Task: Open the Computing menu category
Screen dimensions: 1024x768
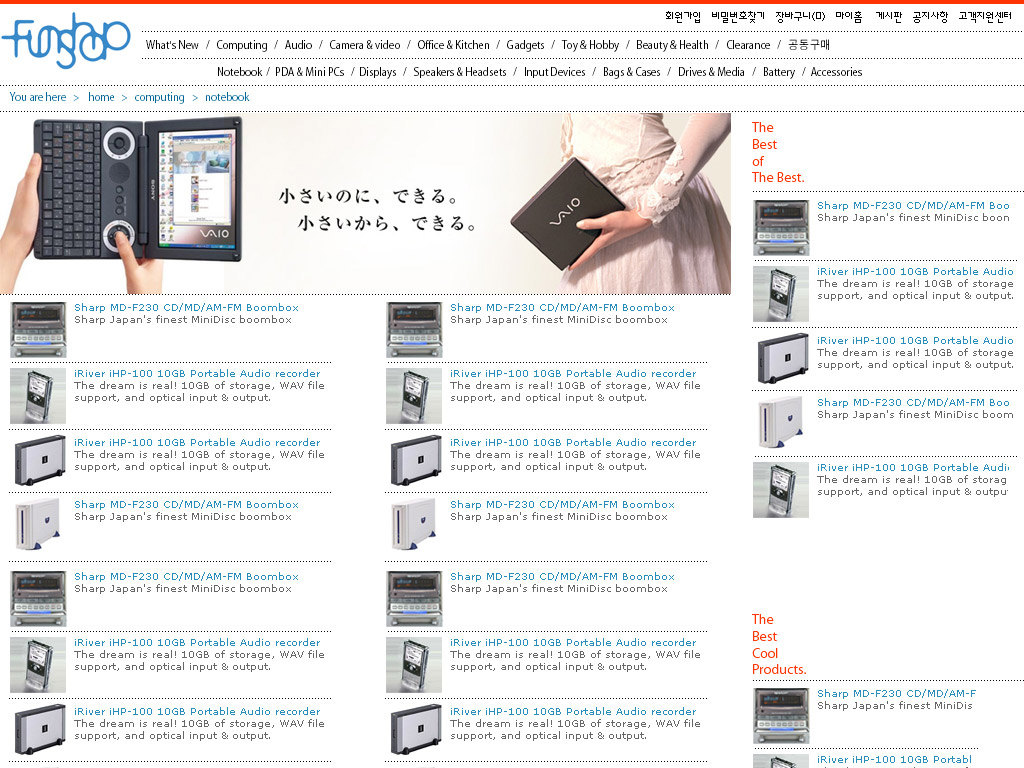Action: (x=242, y=45)
